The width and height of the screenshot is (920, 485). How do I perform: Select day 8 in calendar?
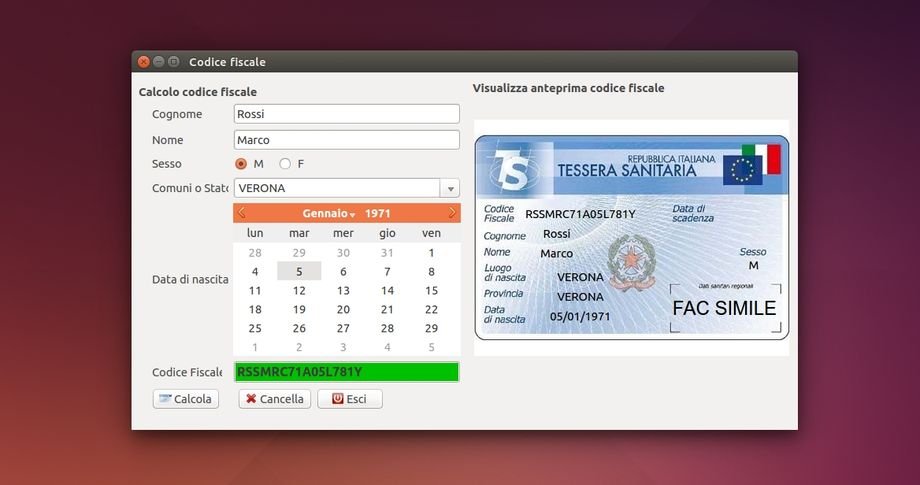[x=431, y=272]
